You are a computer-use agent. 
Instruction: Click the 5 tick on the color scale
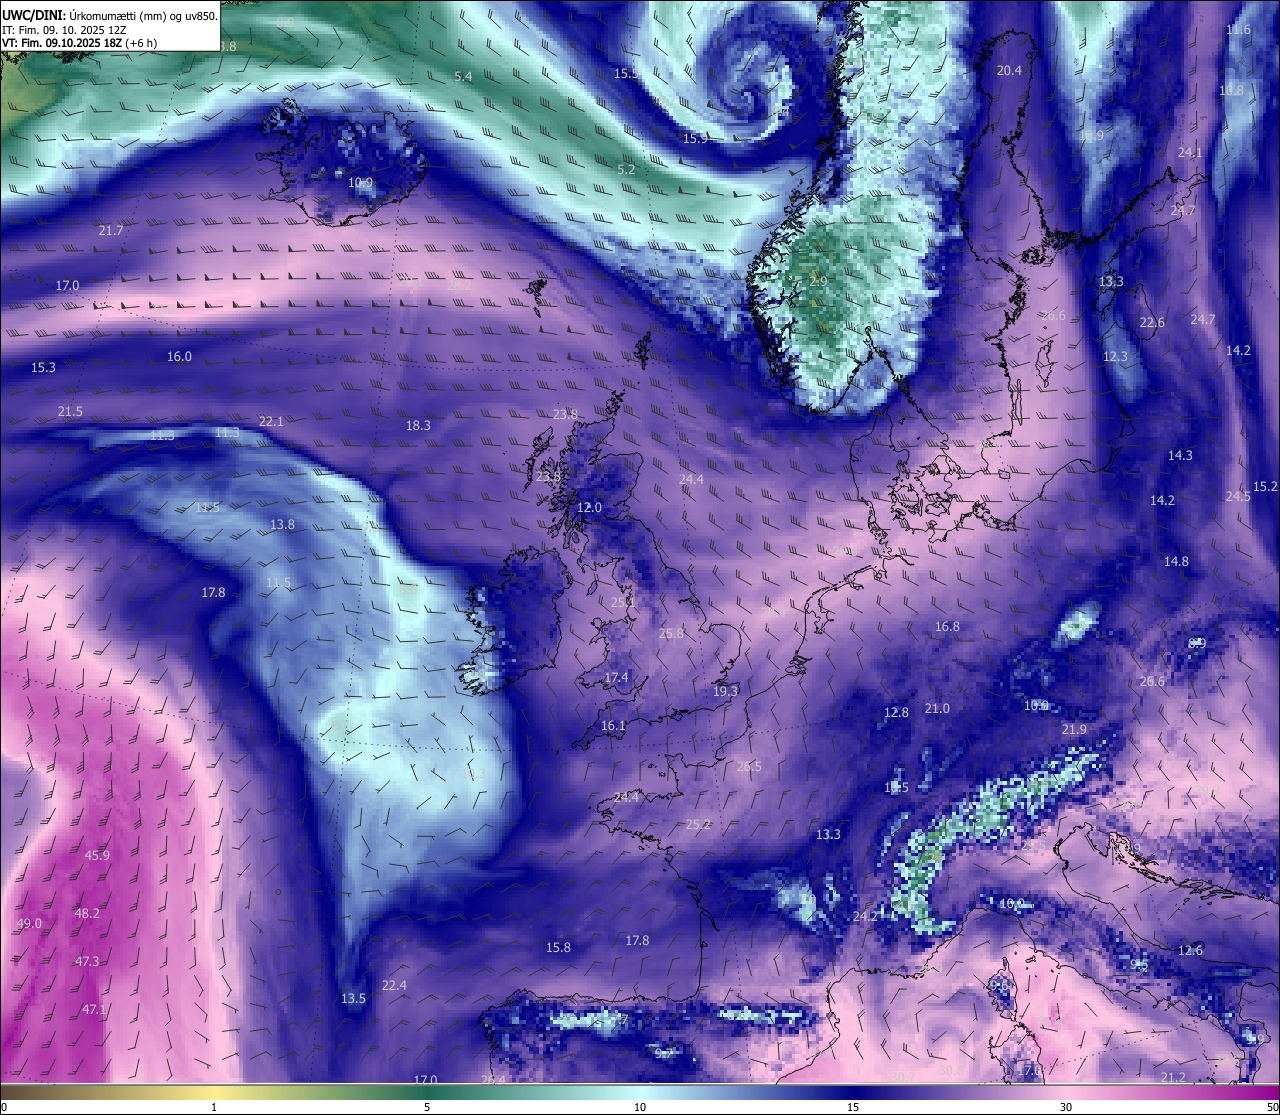(427, 1107)
